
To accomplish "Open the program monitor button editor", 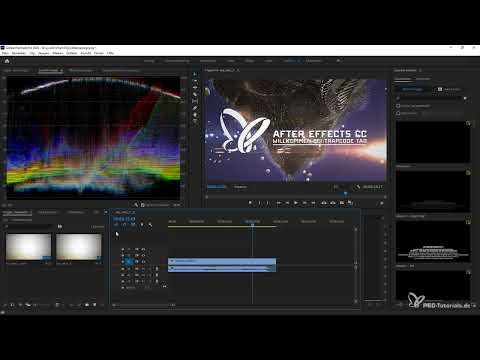I will [382, 203].
